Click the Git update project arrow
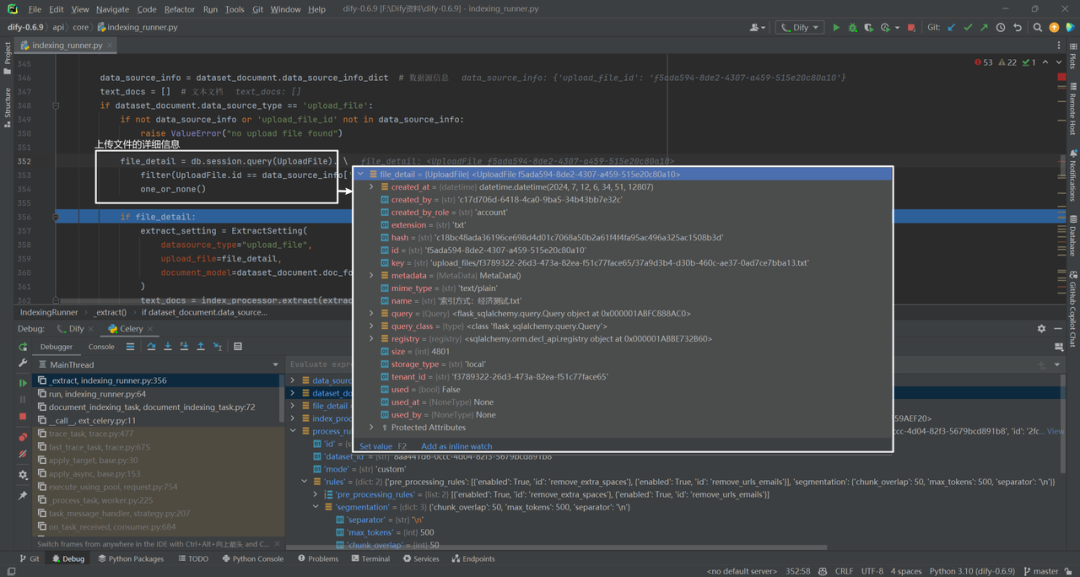 pos(952,28)
